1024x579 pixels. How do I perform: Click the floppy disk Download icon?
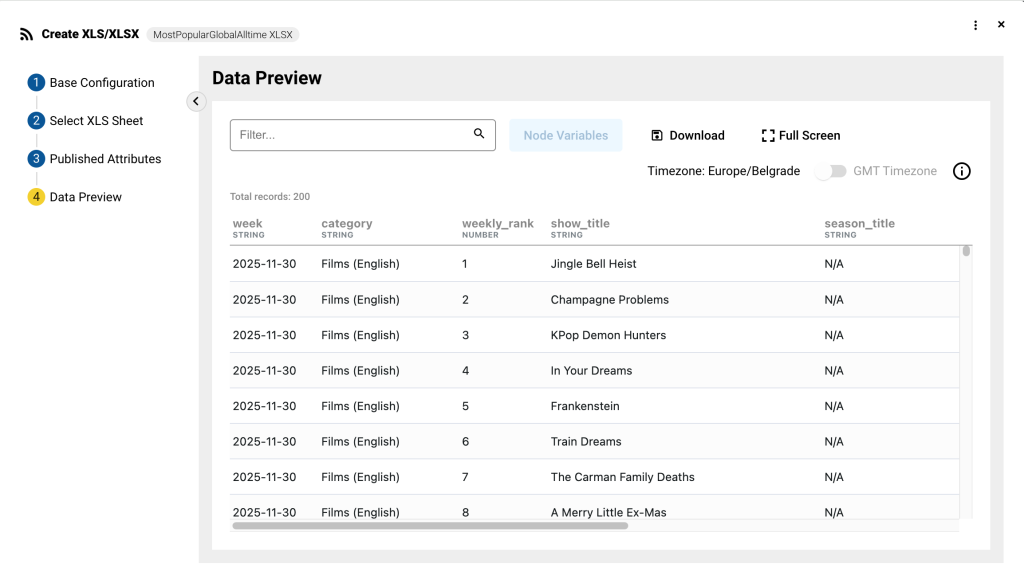tap(657, 136)
